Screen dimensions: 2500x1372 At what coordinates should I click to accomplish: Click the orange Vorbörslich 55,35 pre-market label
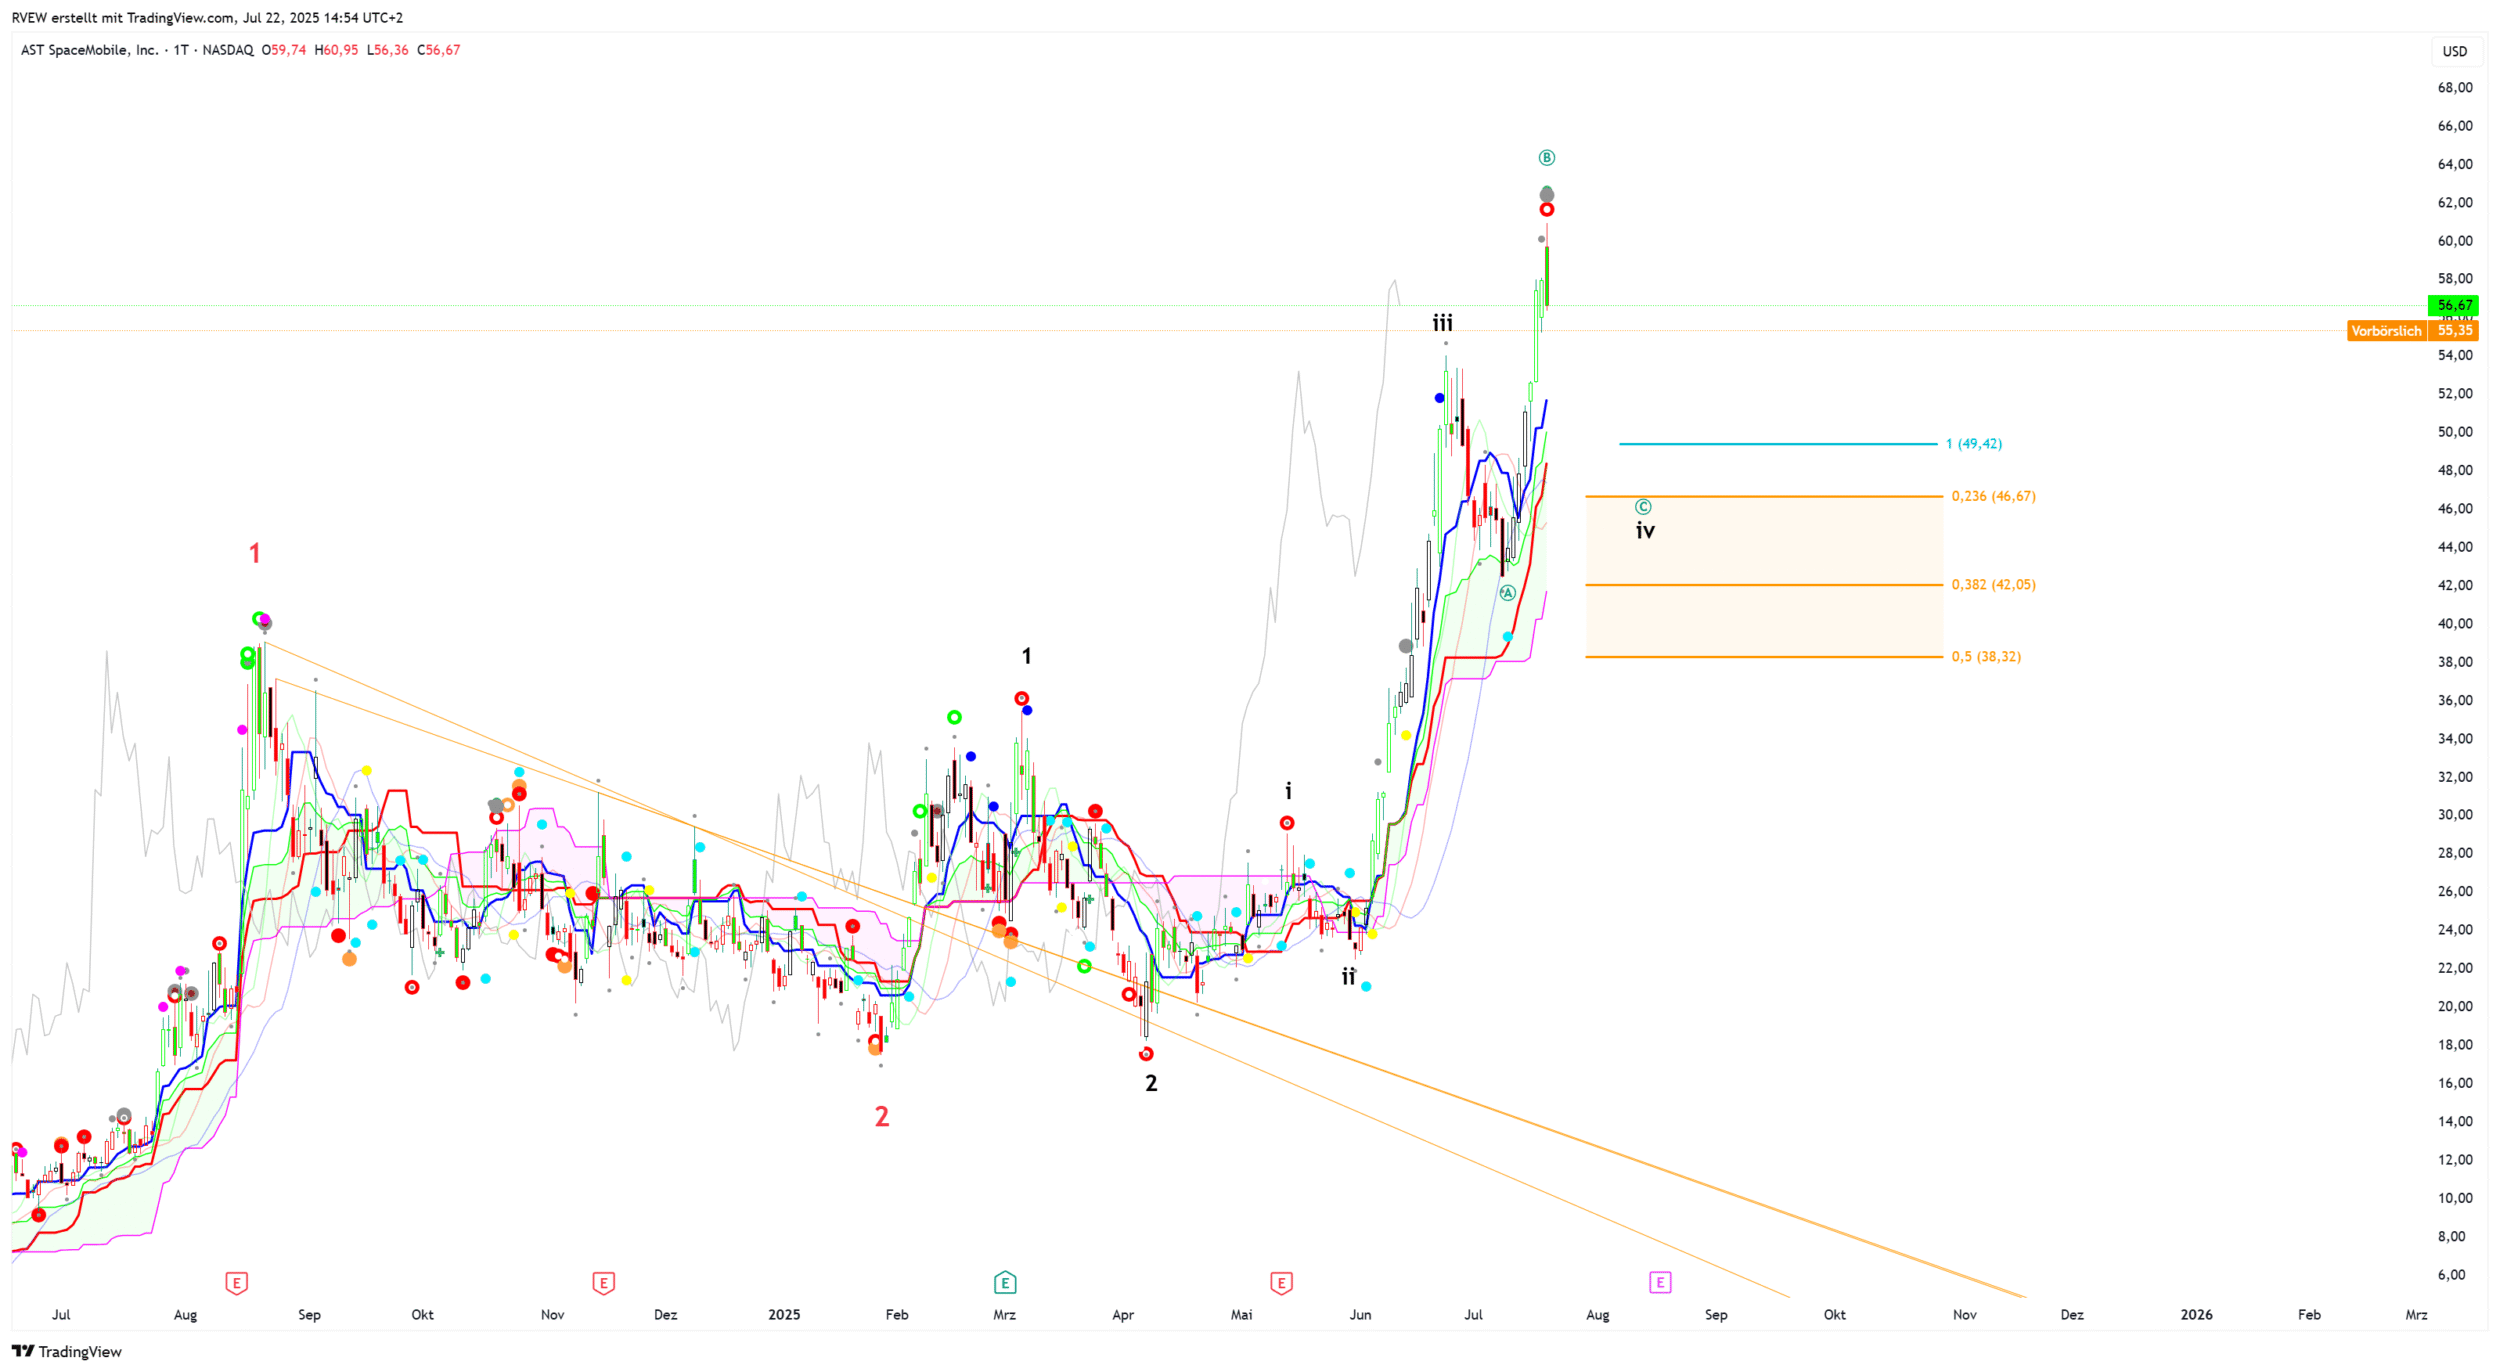2412,331
